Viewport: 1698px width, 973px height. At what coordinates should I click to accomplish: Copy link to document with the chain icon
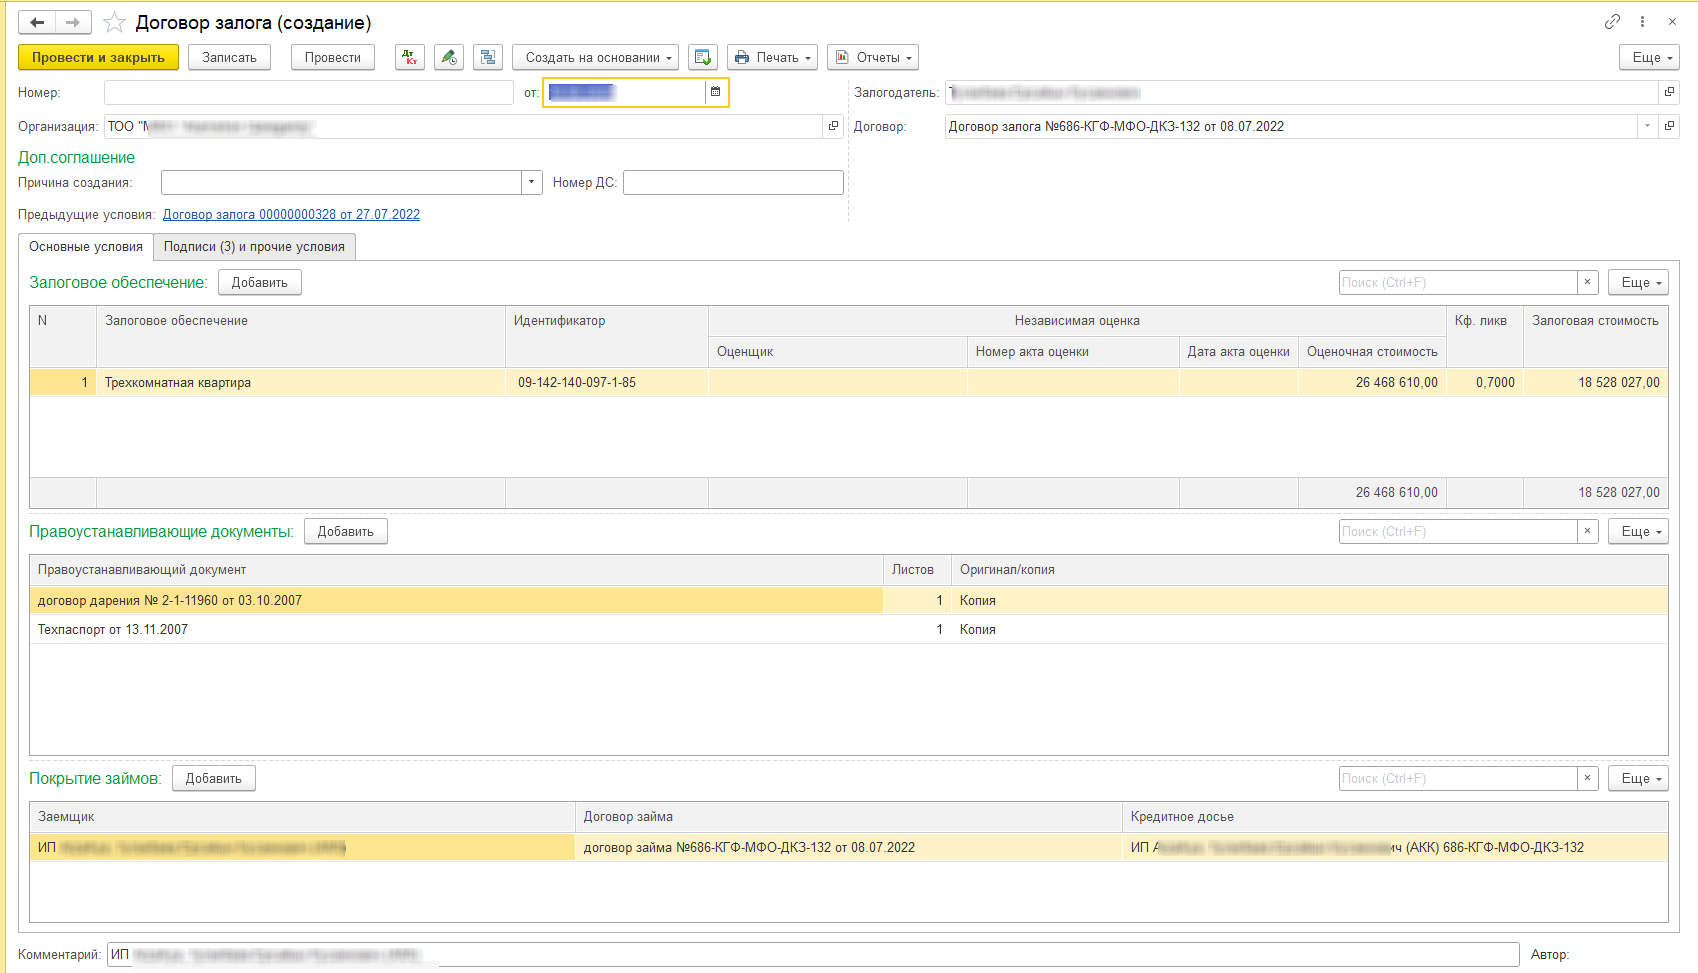pos(1613,22)
